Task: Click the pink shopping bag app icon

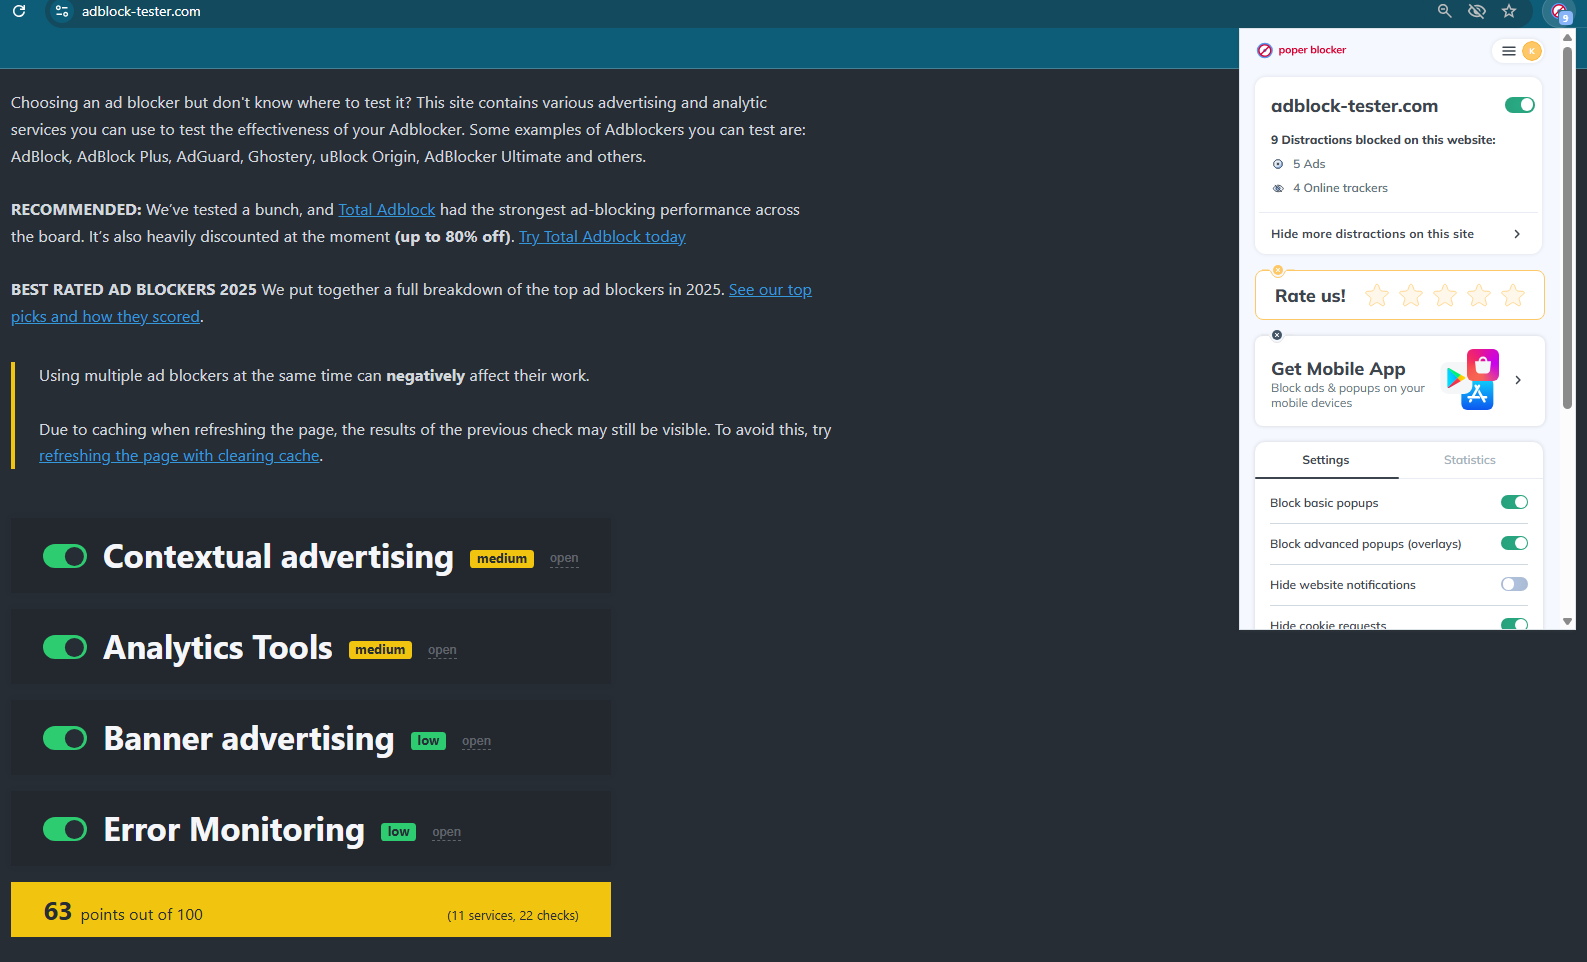Action: point(1483,365)
